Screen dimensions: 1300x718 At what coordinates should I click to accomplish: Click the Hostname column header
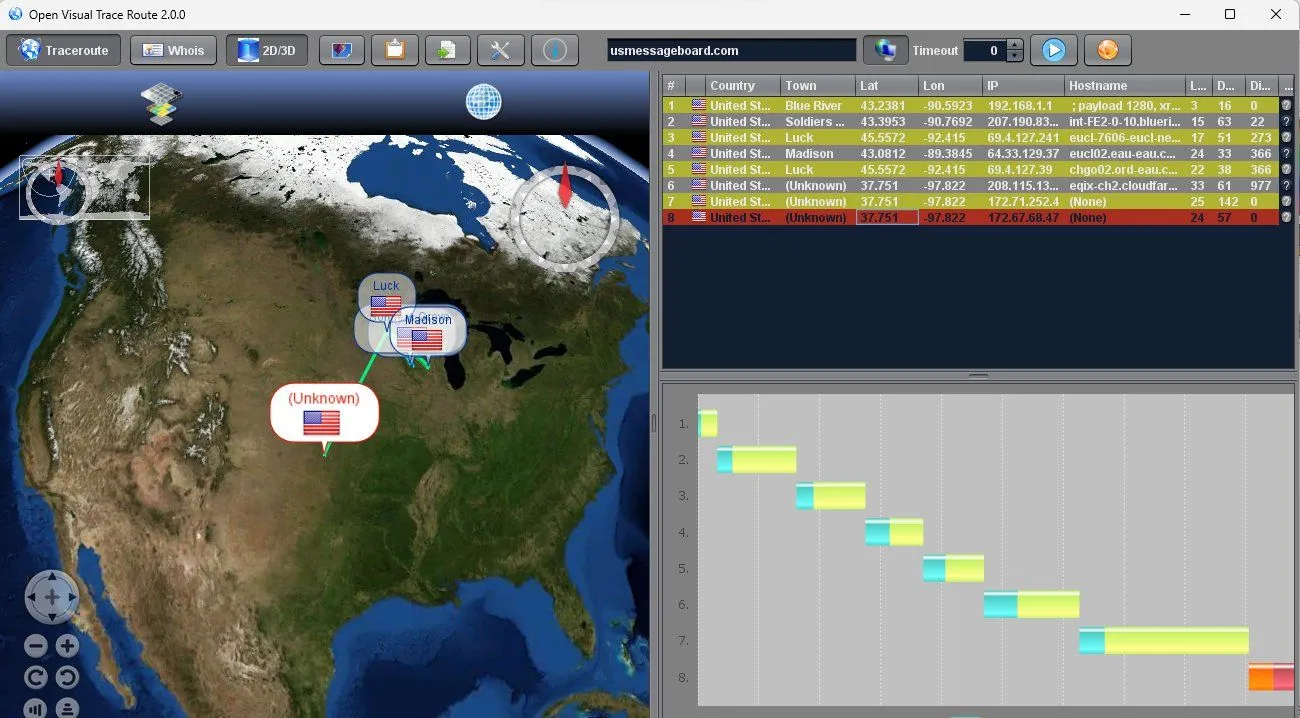1123,86
